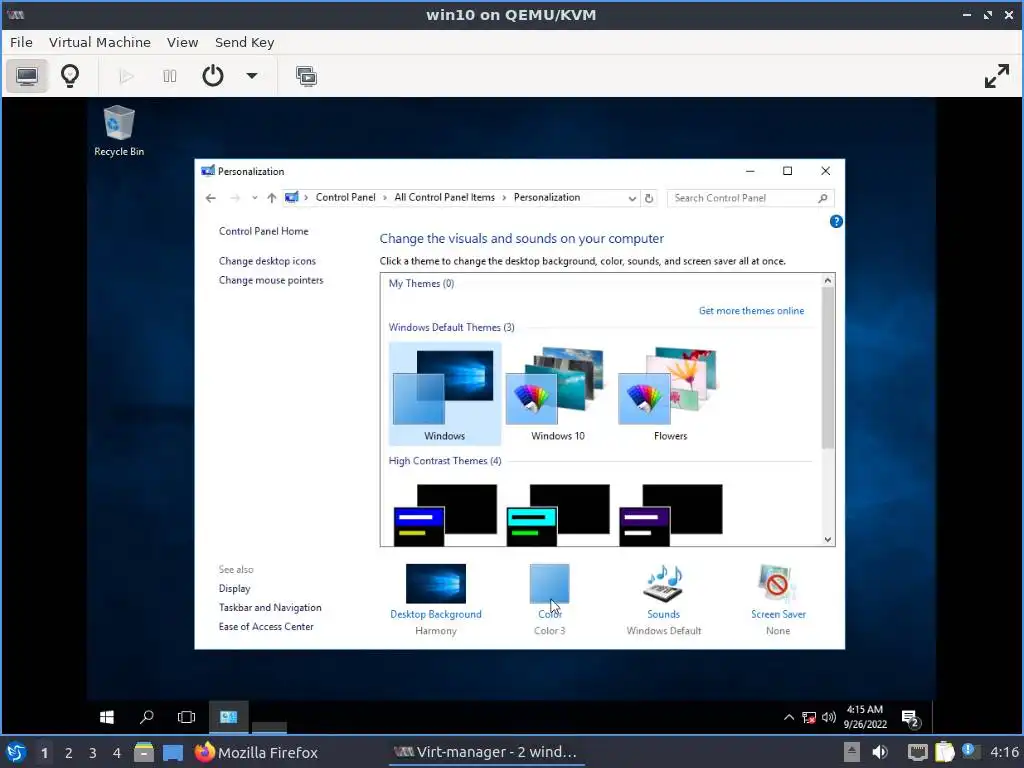Show hidden tray icons chevron
Image resolution: width=1024 pixels, height=768 pixels.
pos(788,717)
